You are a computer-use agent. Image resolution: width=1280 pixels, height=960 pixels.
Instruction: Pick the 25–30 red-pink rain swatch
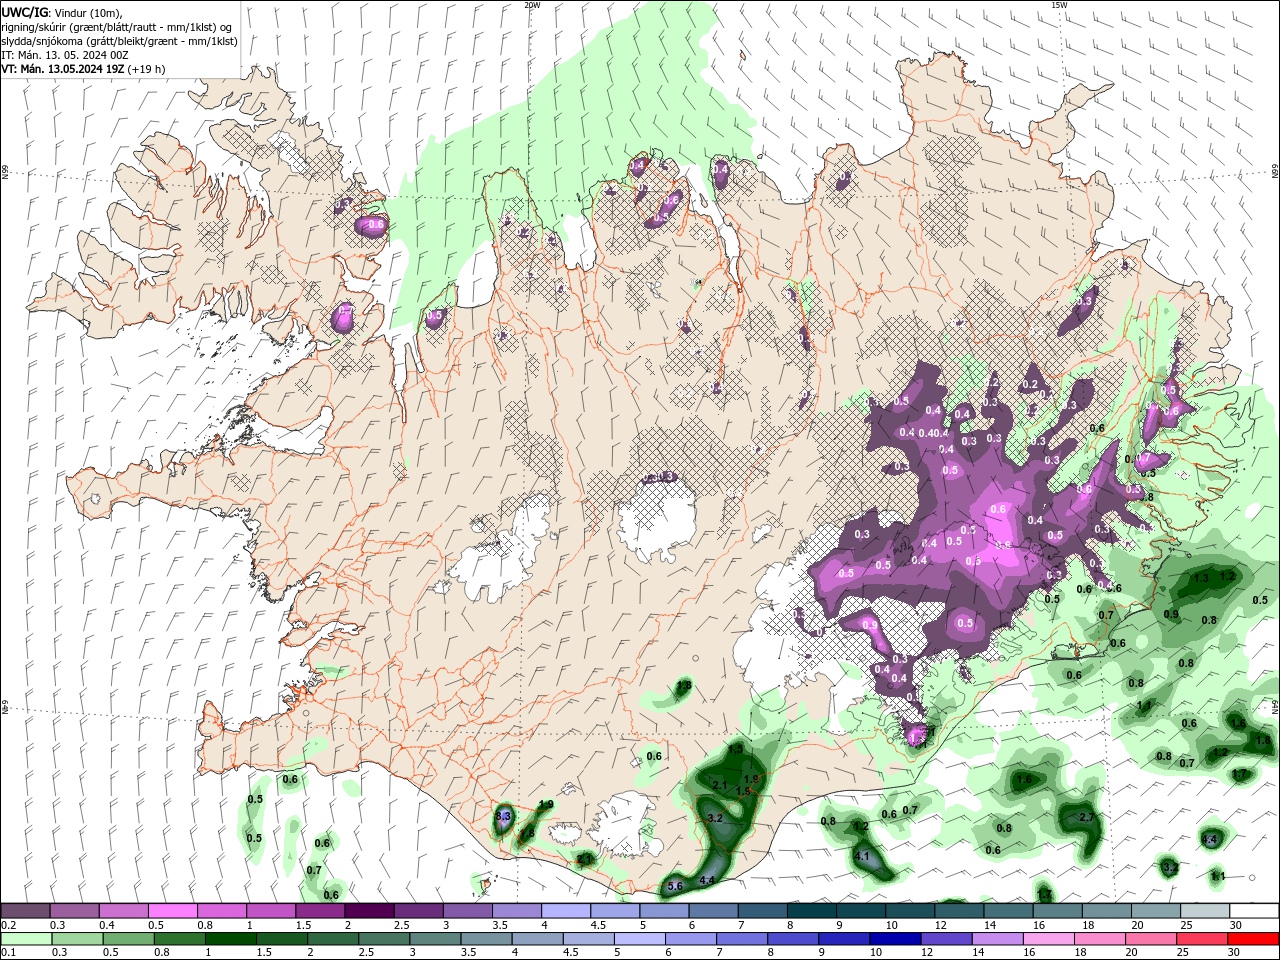click(x=1203, y=939)
